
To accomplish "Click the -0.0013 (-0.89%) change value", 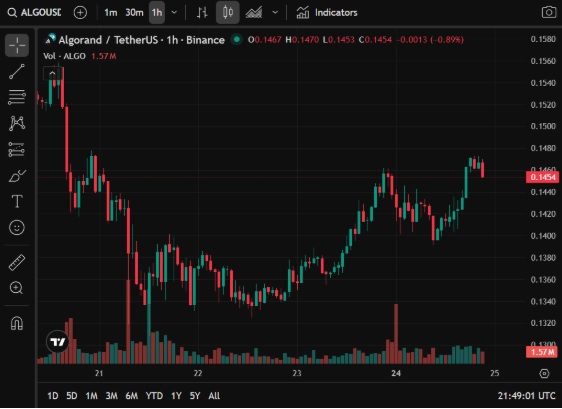I will click(x=430, y=39).
